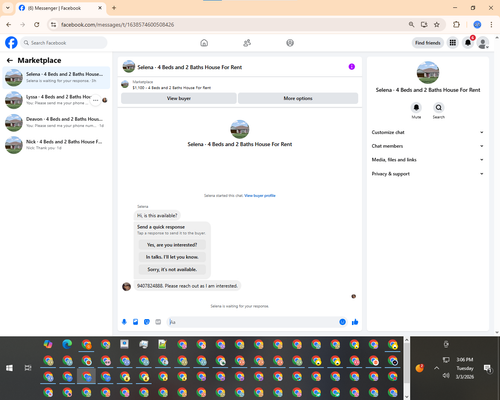
Task: Go back in the browser
Action: [9, 24]
